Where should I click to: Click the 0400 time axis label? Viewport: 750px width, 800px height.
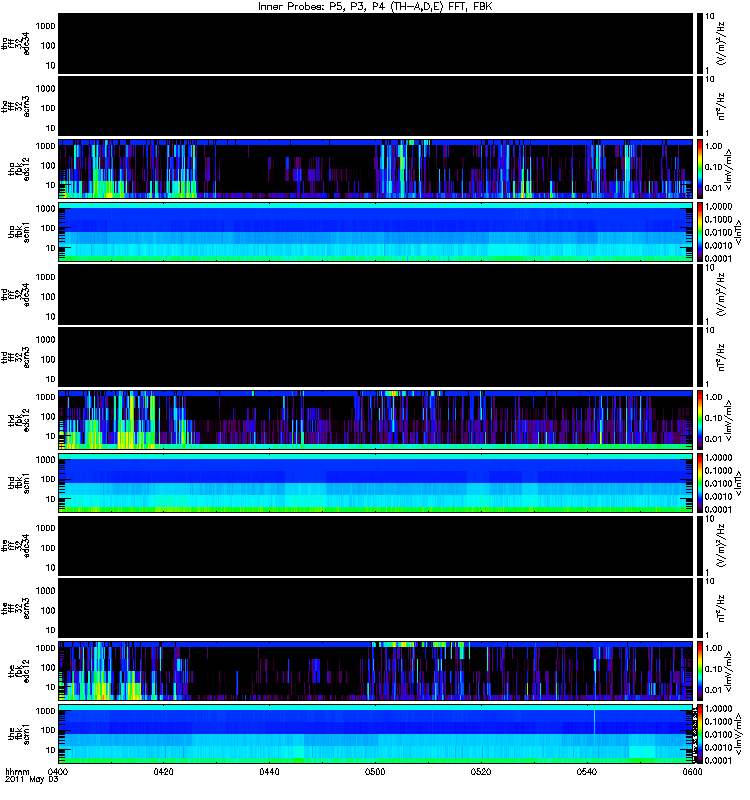point(57,771)
